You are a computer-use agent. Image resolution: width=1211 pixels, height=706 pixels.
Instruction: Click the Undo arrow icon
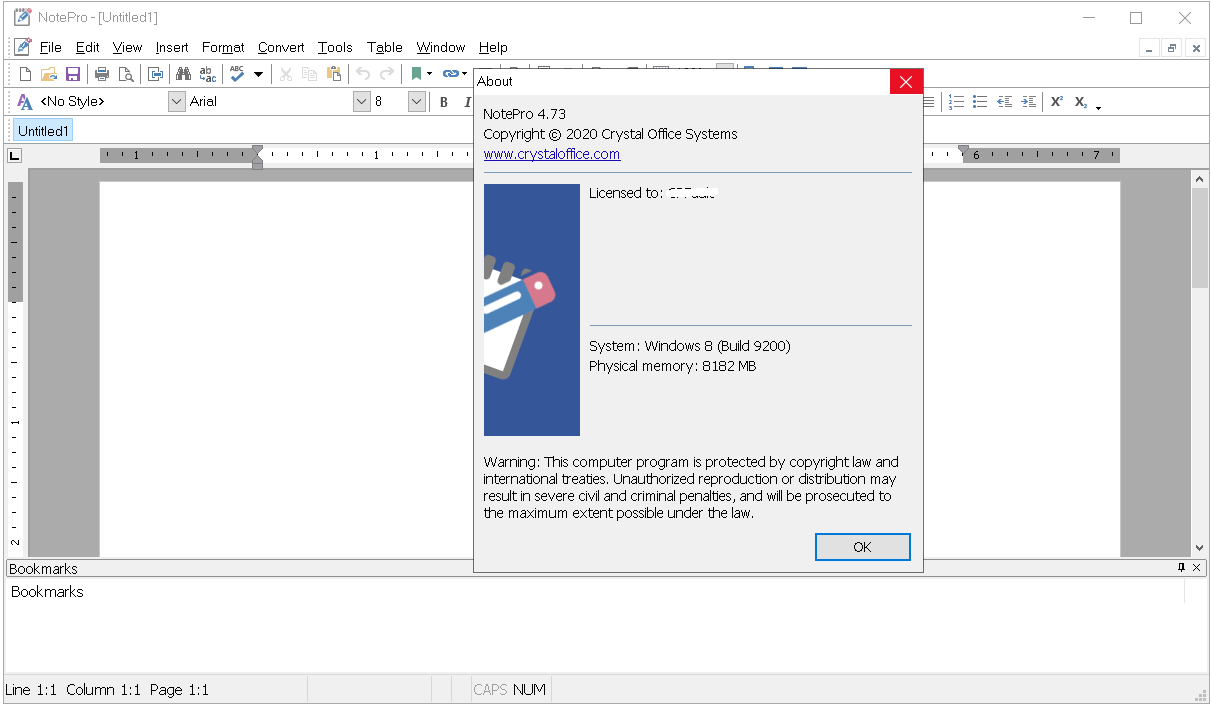pos(363,74)
